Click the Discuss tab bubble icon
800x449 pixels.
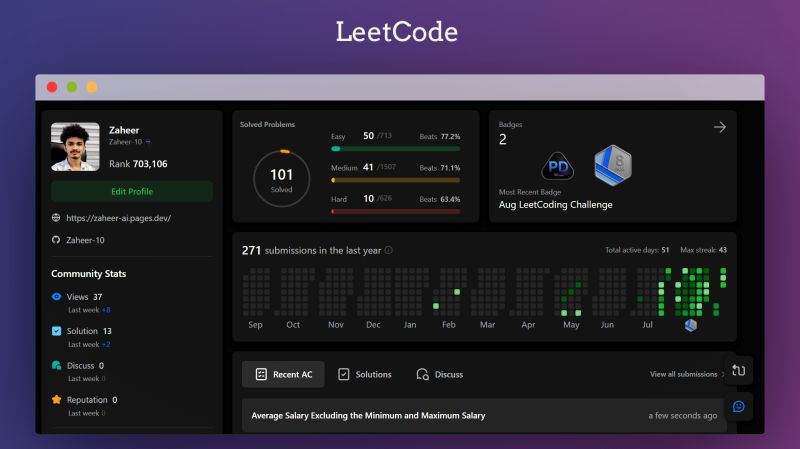click(x=422, y=375)
